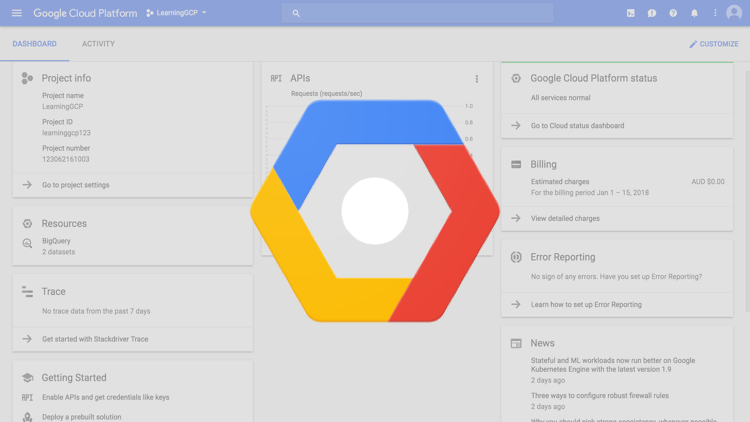Viewport: 750px width, 422px height.
Task: Click the Getting Started graduation cap icon
Action: pyautogui.click(x=27, y=378)
